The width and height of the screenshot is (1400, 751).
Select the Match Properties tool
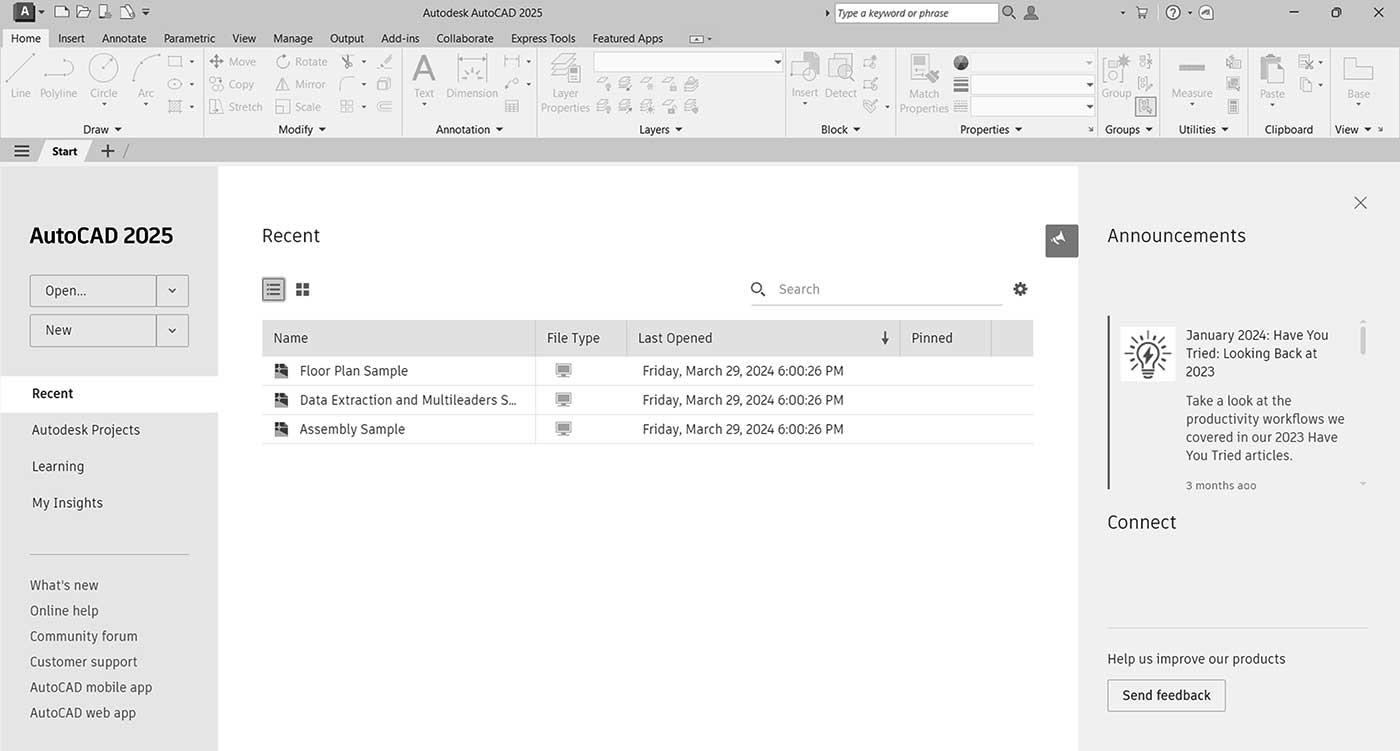click(924, 83)
